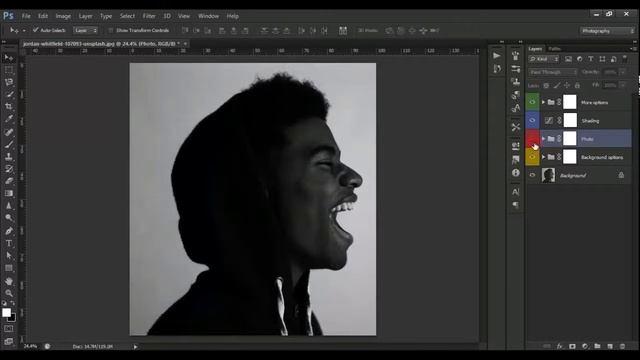Open the File menu
The height and width of the screenshot is (360, 640).
(x=26, y=16)
